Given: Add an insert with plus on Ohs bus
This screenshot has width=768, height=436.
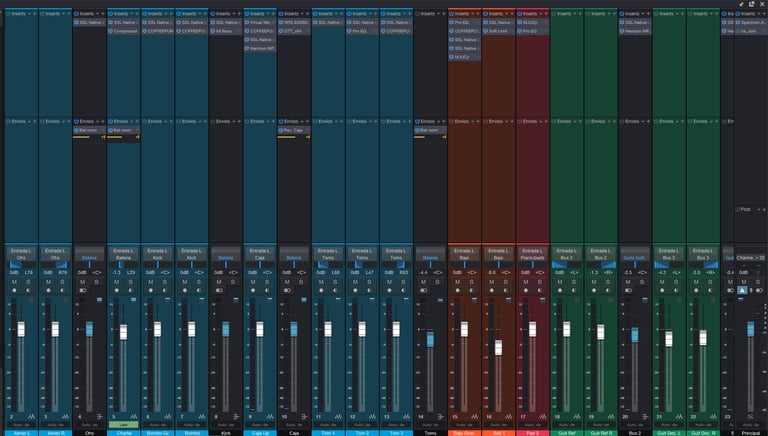Looking at the screenshot, I should pyautogui.click(x=102, y=14).
